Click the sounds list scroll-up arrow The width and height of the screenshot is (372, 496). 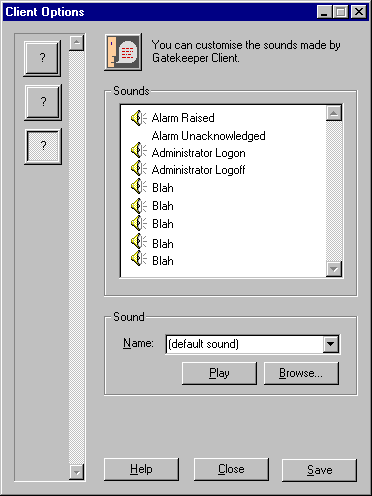pyautogui.click(x=334, y=114)
